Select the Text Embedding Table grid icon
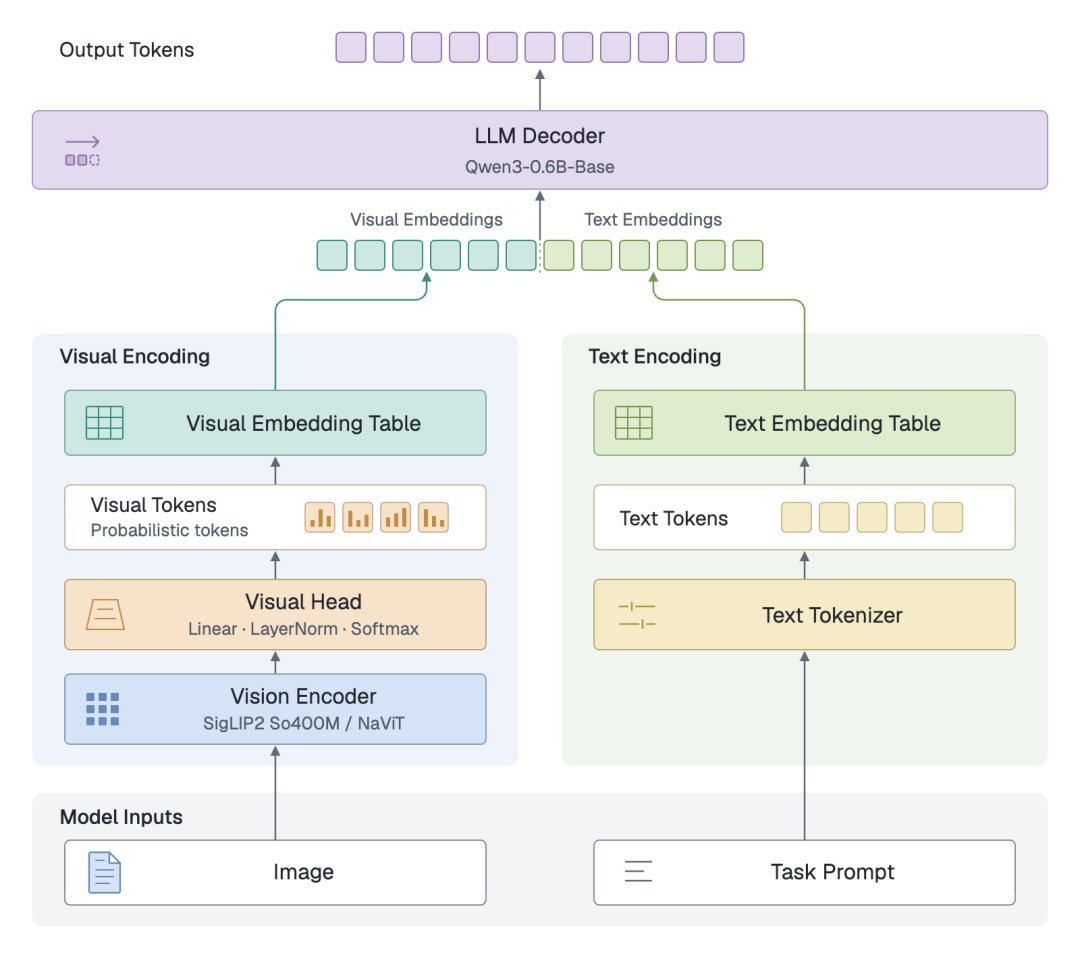Viewport: 1080px width, 959px height. (x=634, y=422)
